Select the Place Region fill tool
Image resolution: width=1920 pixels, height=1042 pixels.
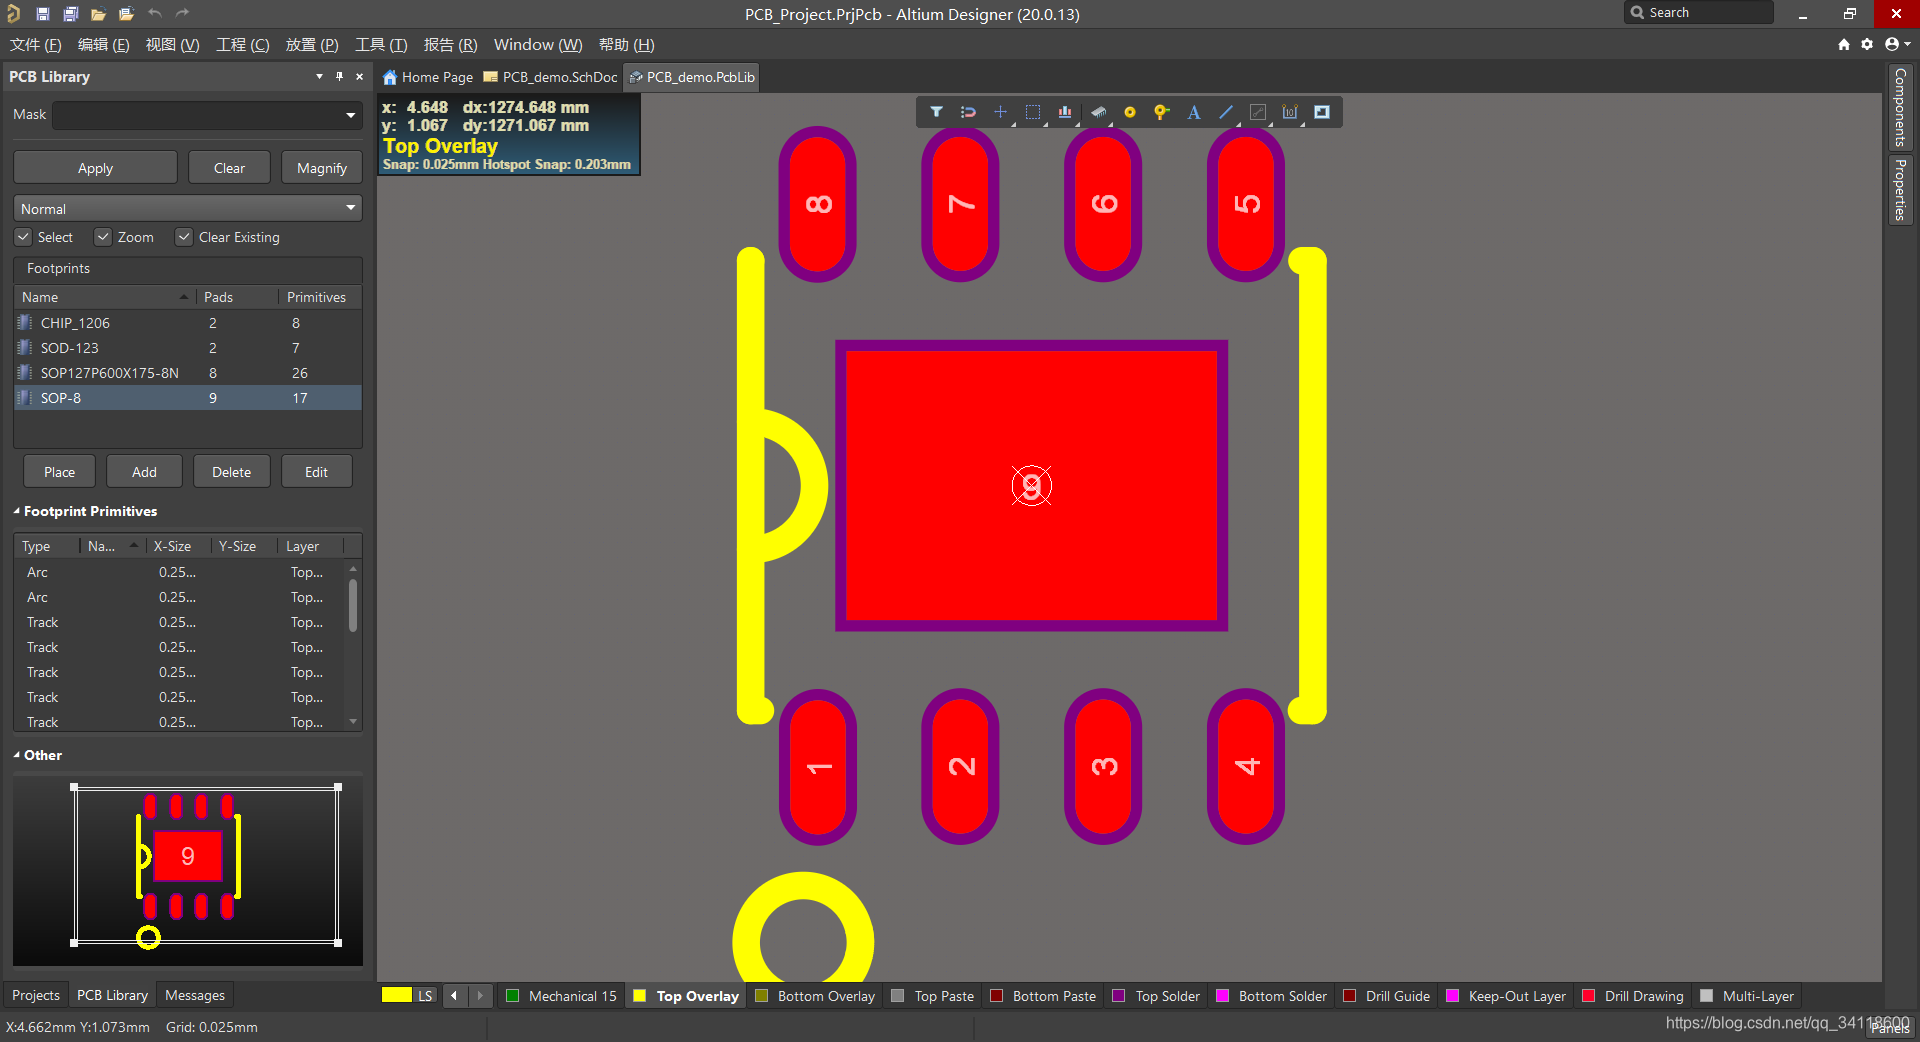(x=1322, y=112)
